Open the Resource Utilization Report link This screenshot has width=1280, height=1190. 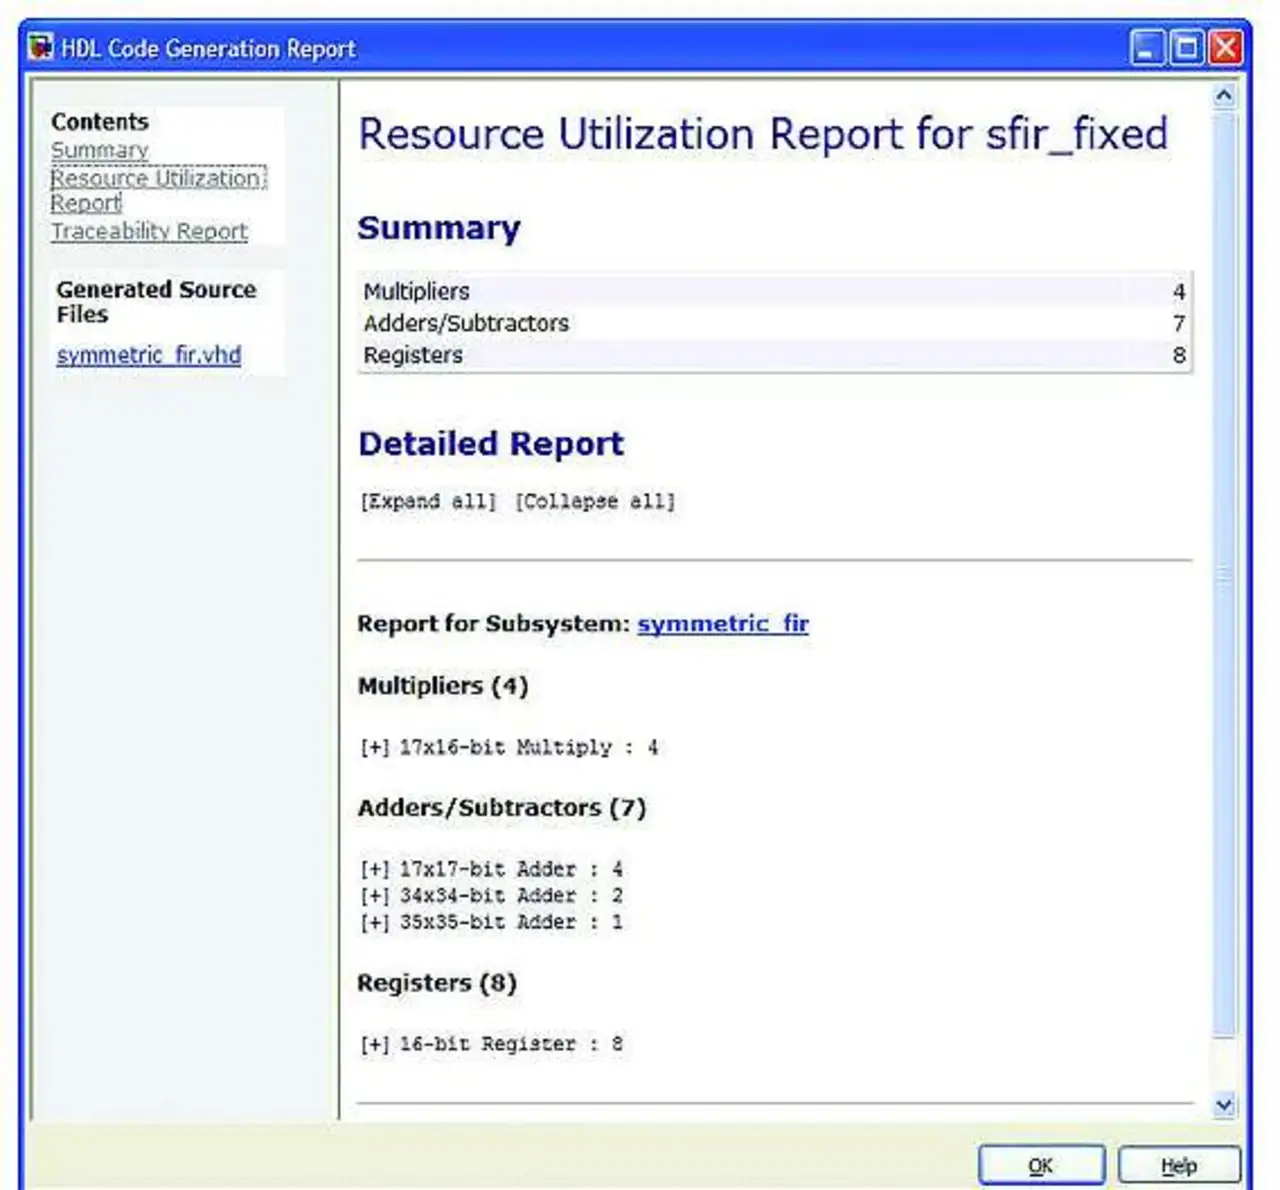[156, 179]
